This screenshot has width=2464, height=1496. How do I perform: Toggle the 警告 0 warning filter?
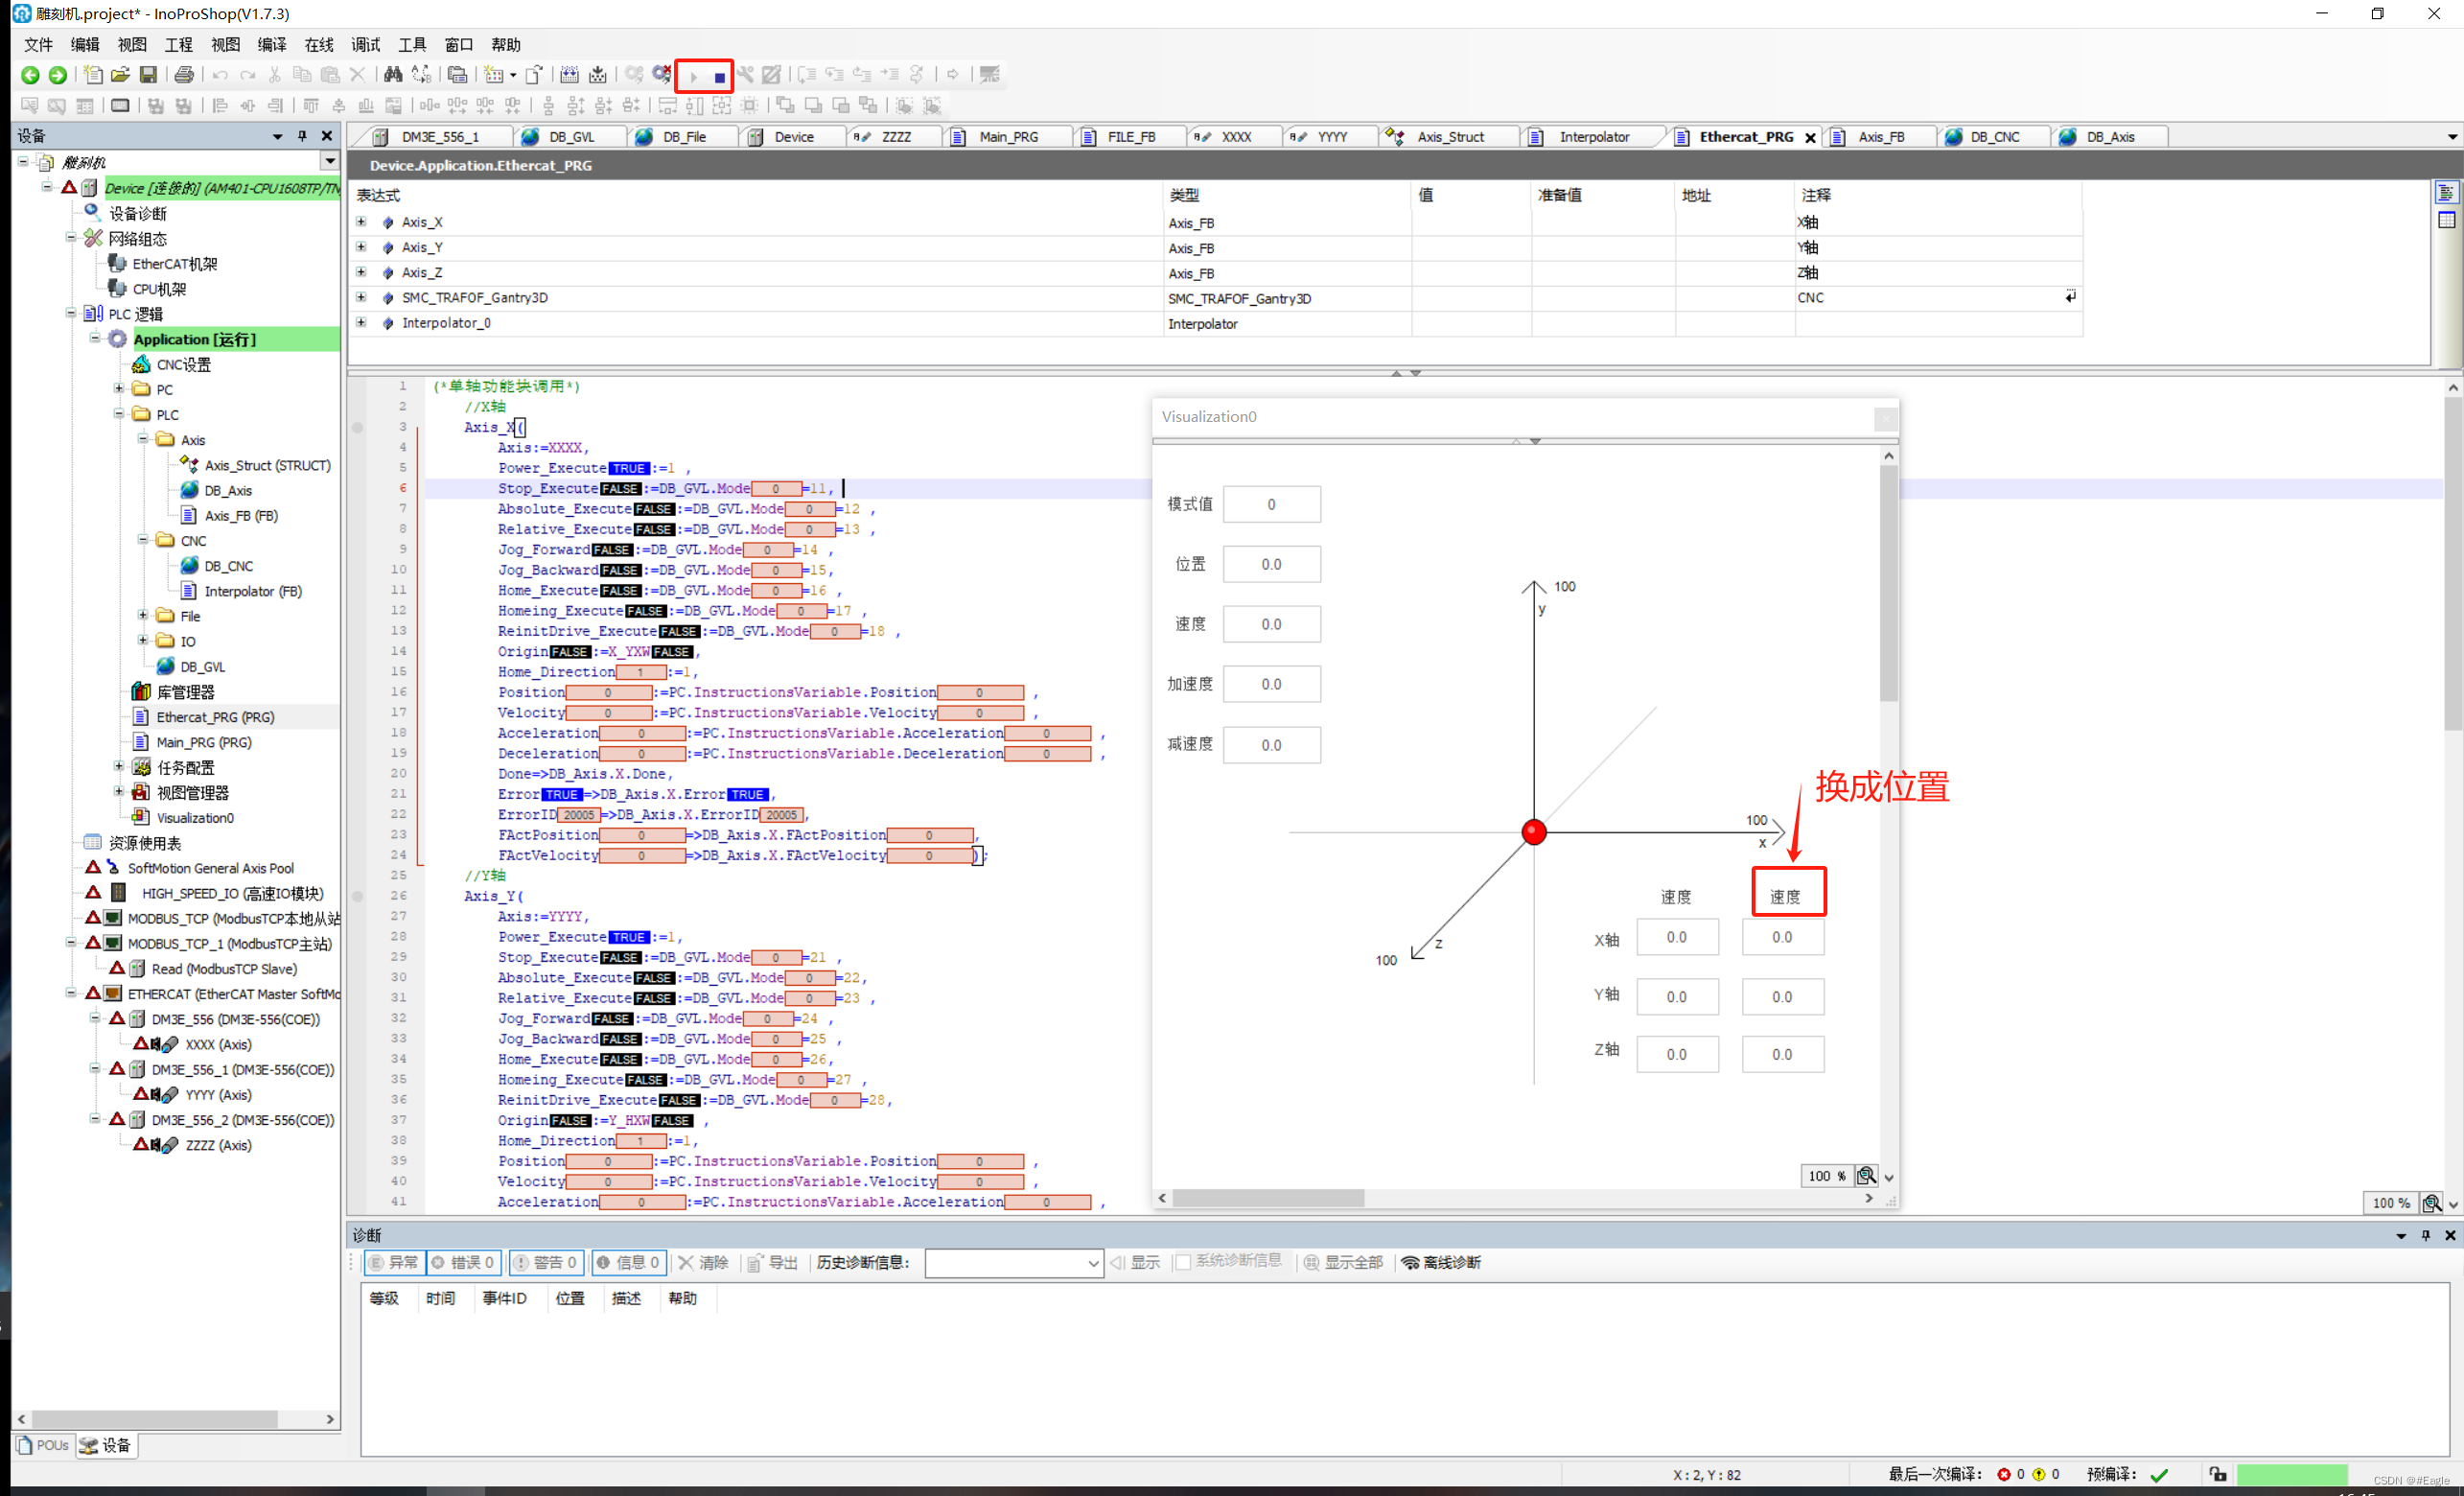pos(546,1263)
